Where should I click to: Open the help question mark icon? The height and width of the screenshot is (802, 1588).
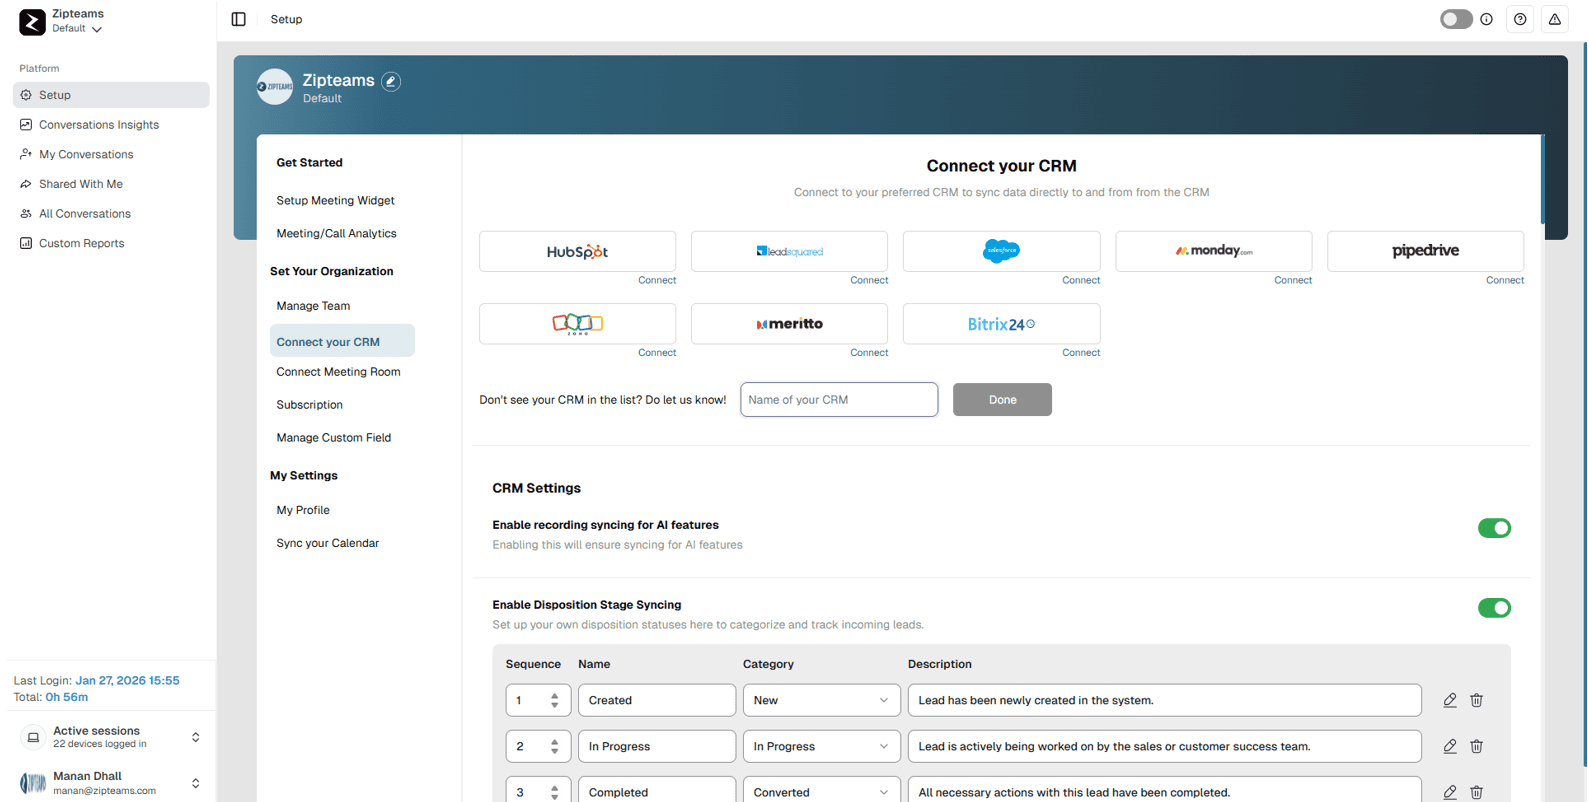[1520, 19]
